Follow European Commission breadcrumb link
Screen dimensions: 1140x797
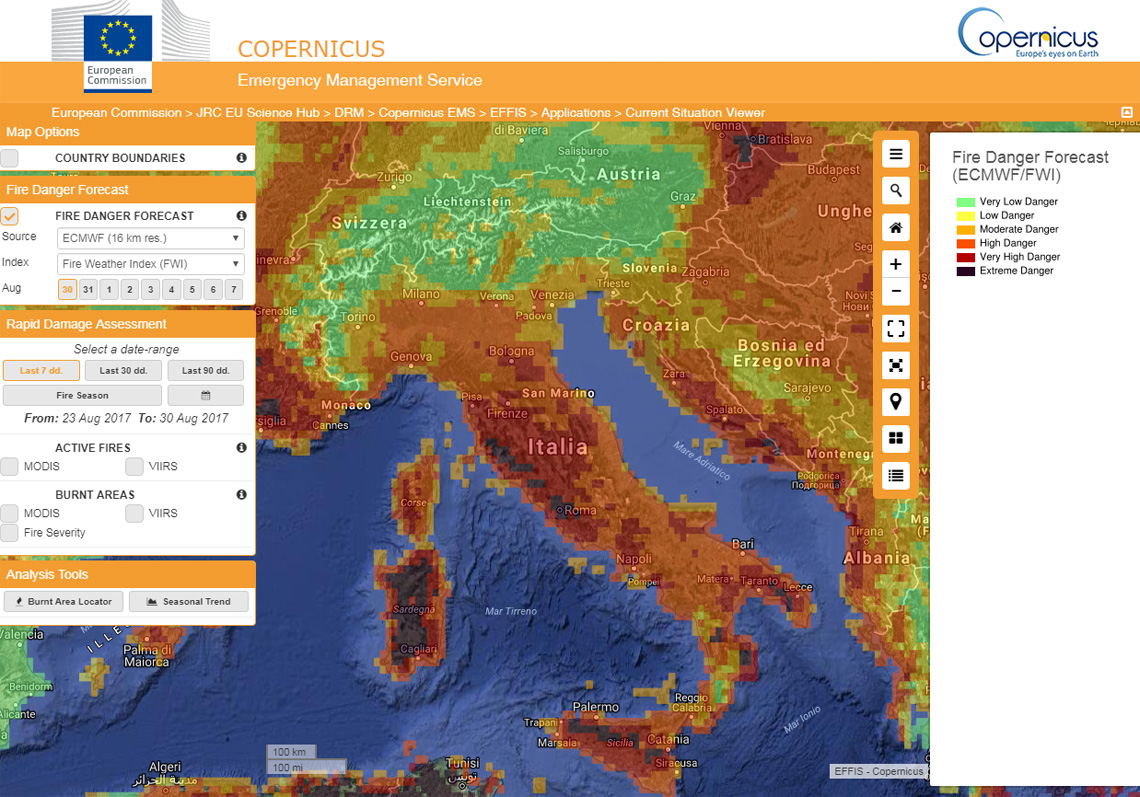pos(116,113)
